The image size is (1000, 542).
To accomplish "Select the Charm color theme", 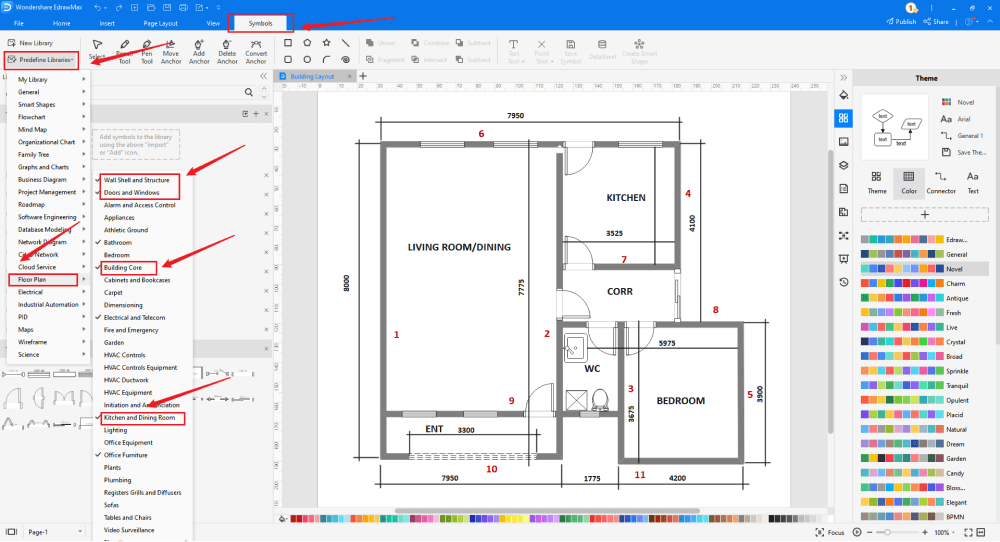I will click(924, 284).
